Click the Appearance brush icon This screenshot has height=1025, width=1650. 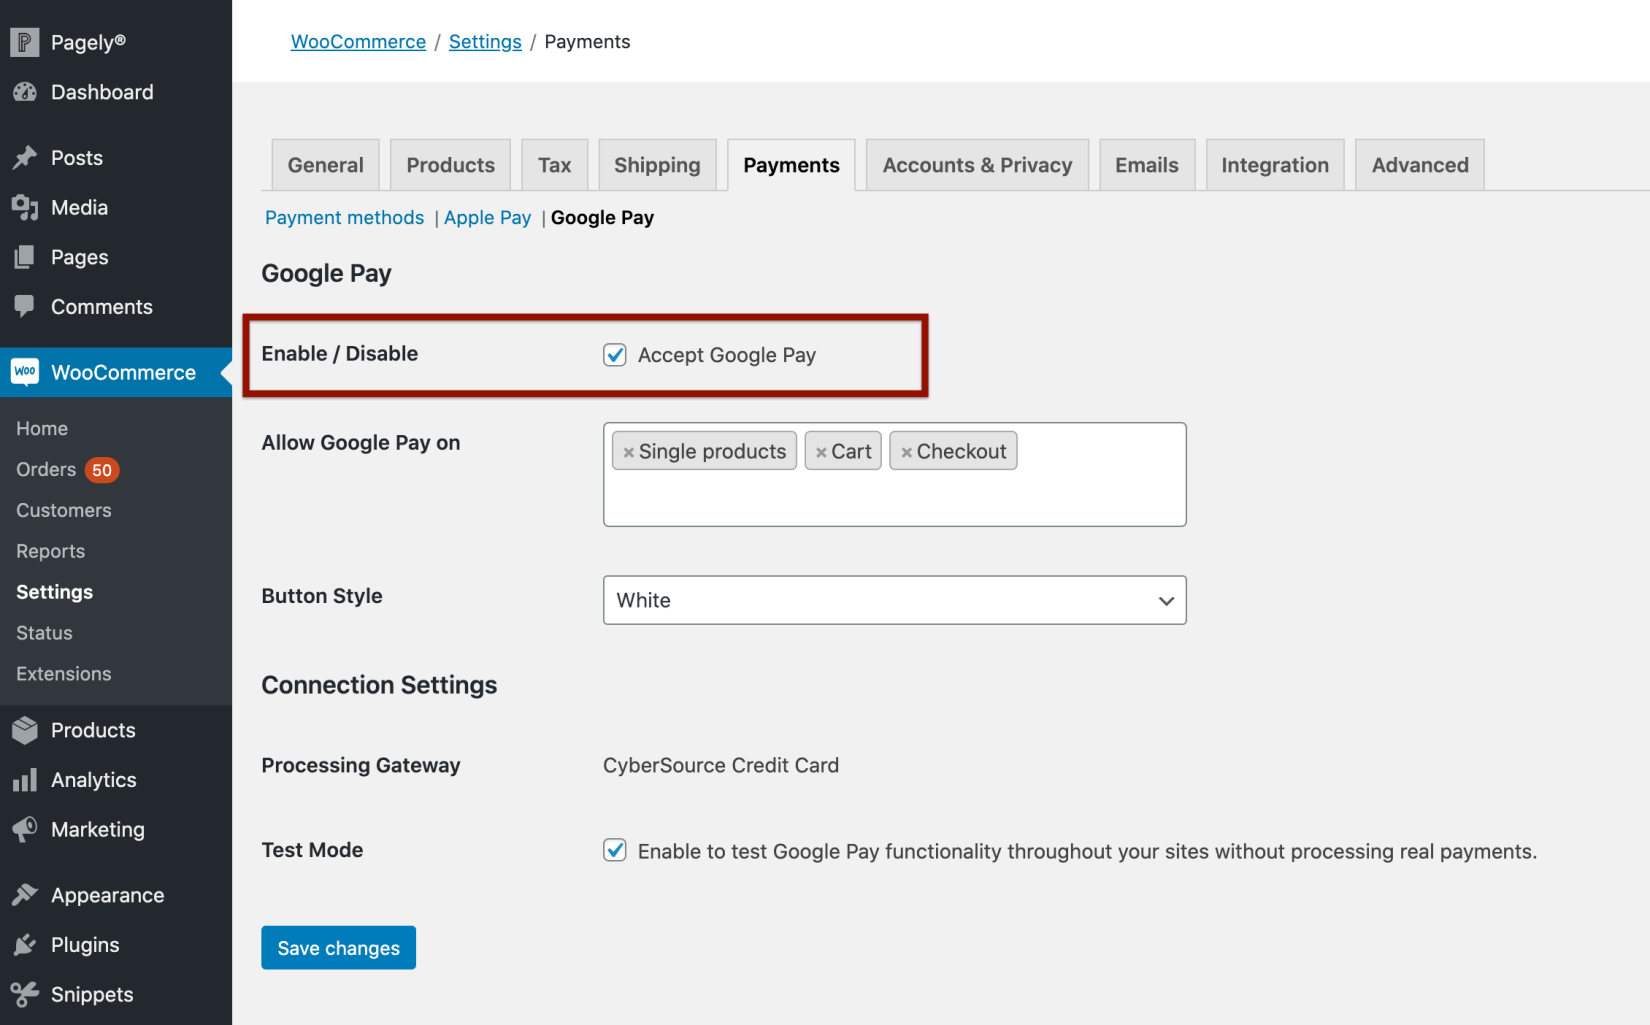[25, 894]
